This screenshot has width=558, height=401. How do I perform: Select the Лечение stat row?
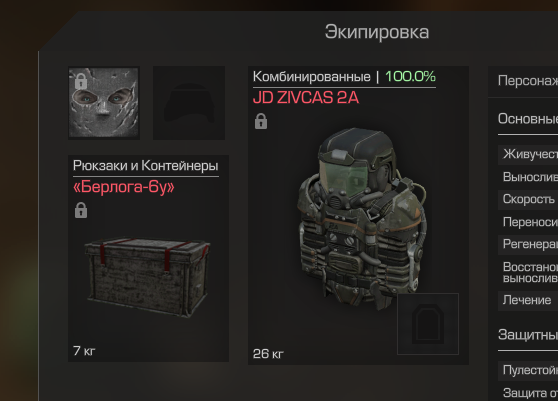pos(528,300)
